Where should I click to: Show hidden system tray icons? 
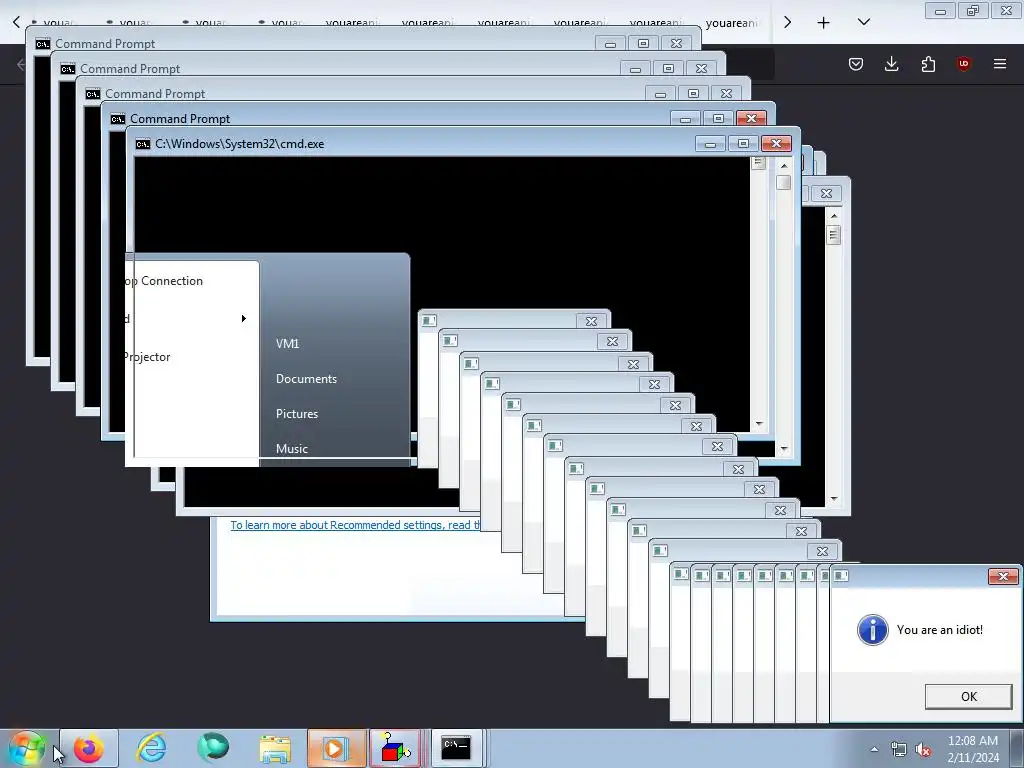[874, 750]
